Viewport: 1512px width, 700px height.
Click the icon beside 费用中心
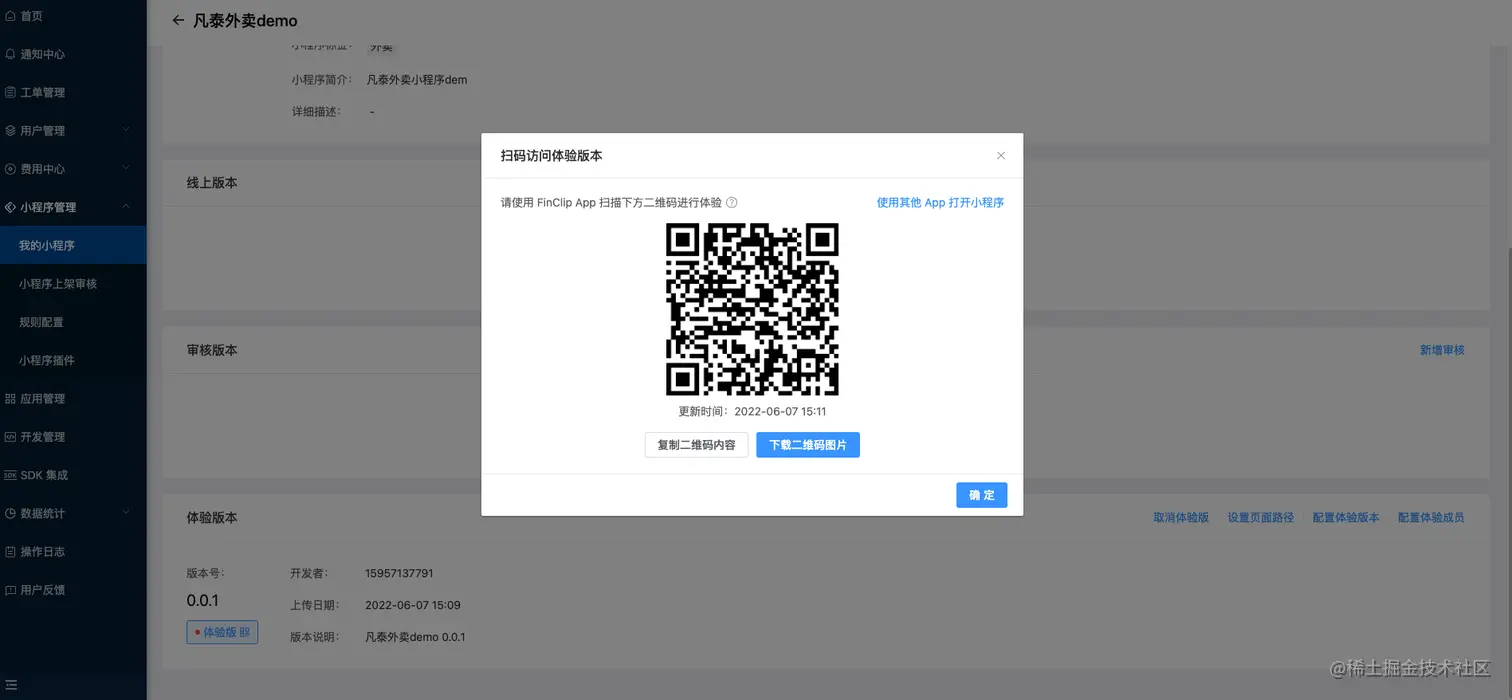10,169
